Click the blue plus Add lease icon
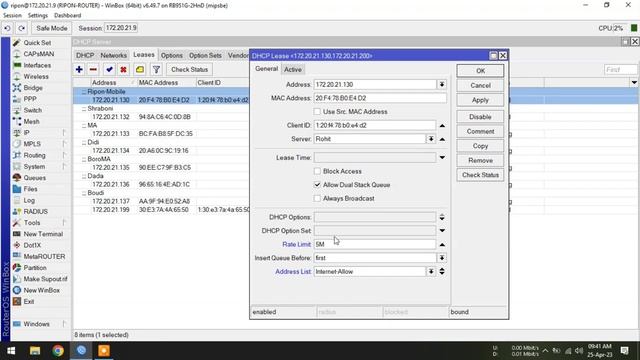Viewport: 640px width, 360px height. (x=79, y=69)
